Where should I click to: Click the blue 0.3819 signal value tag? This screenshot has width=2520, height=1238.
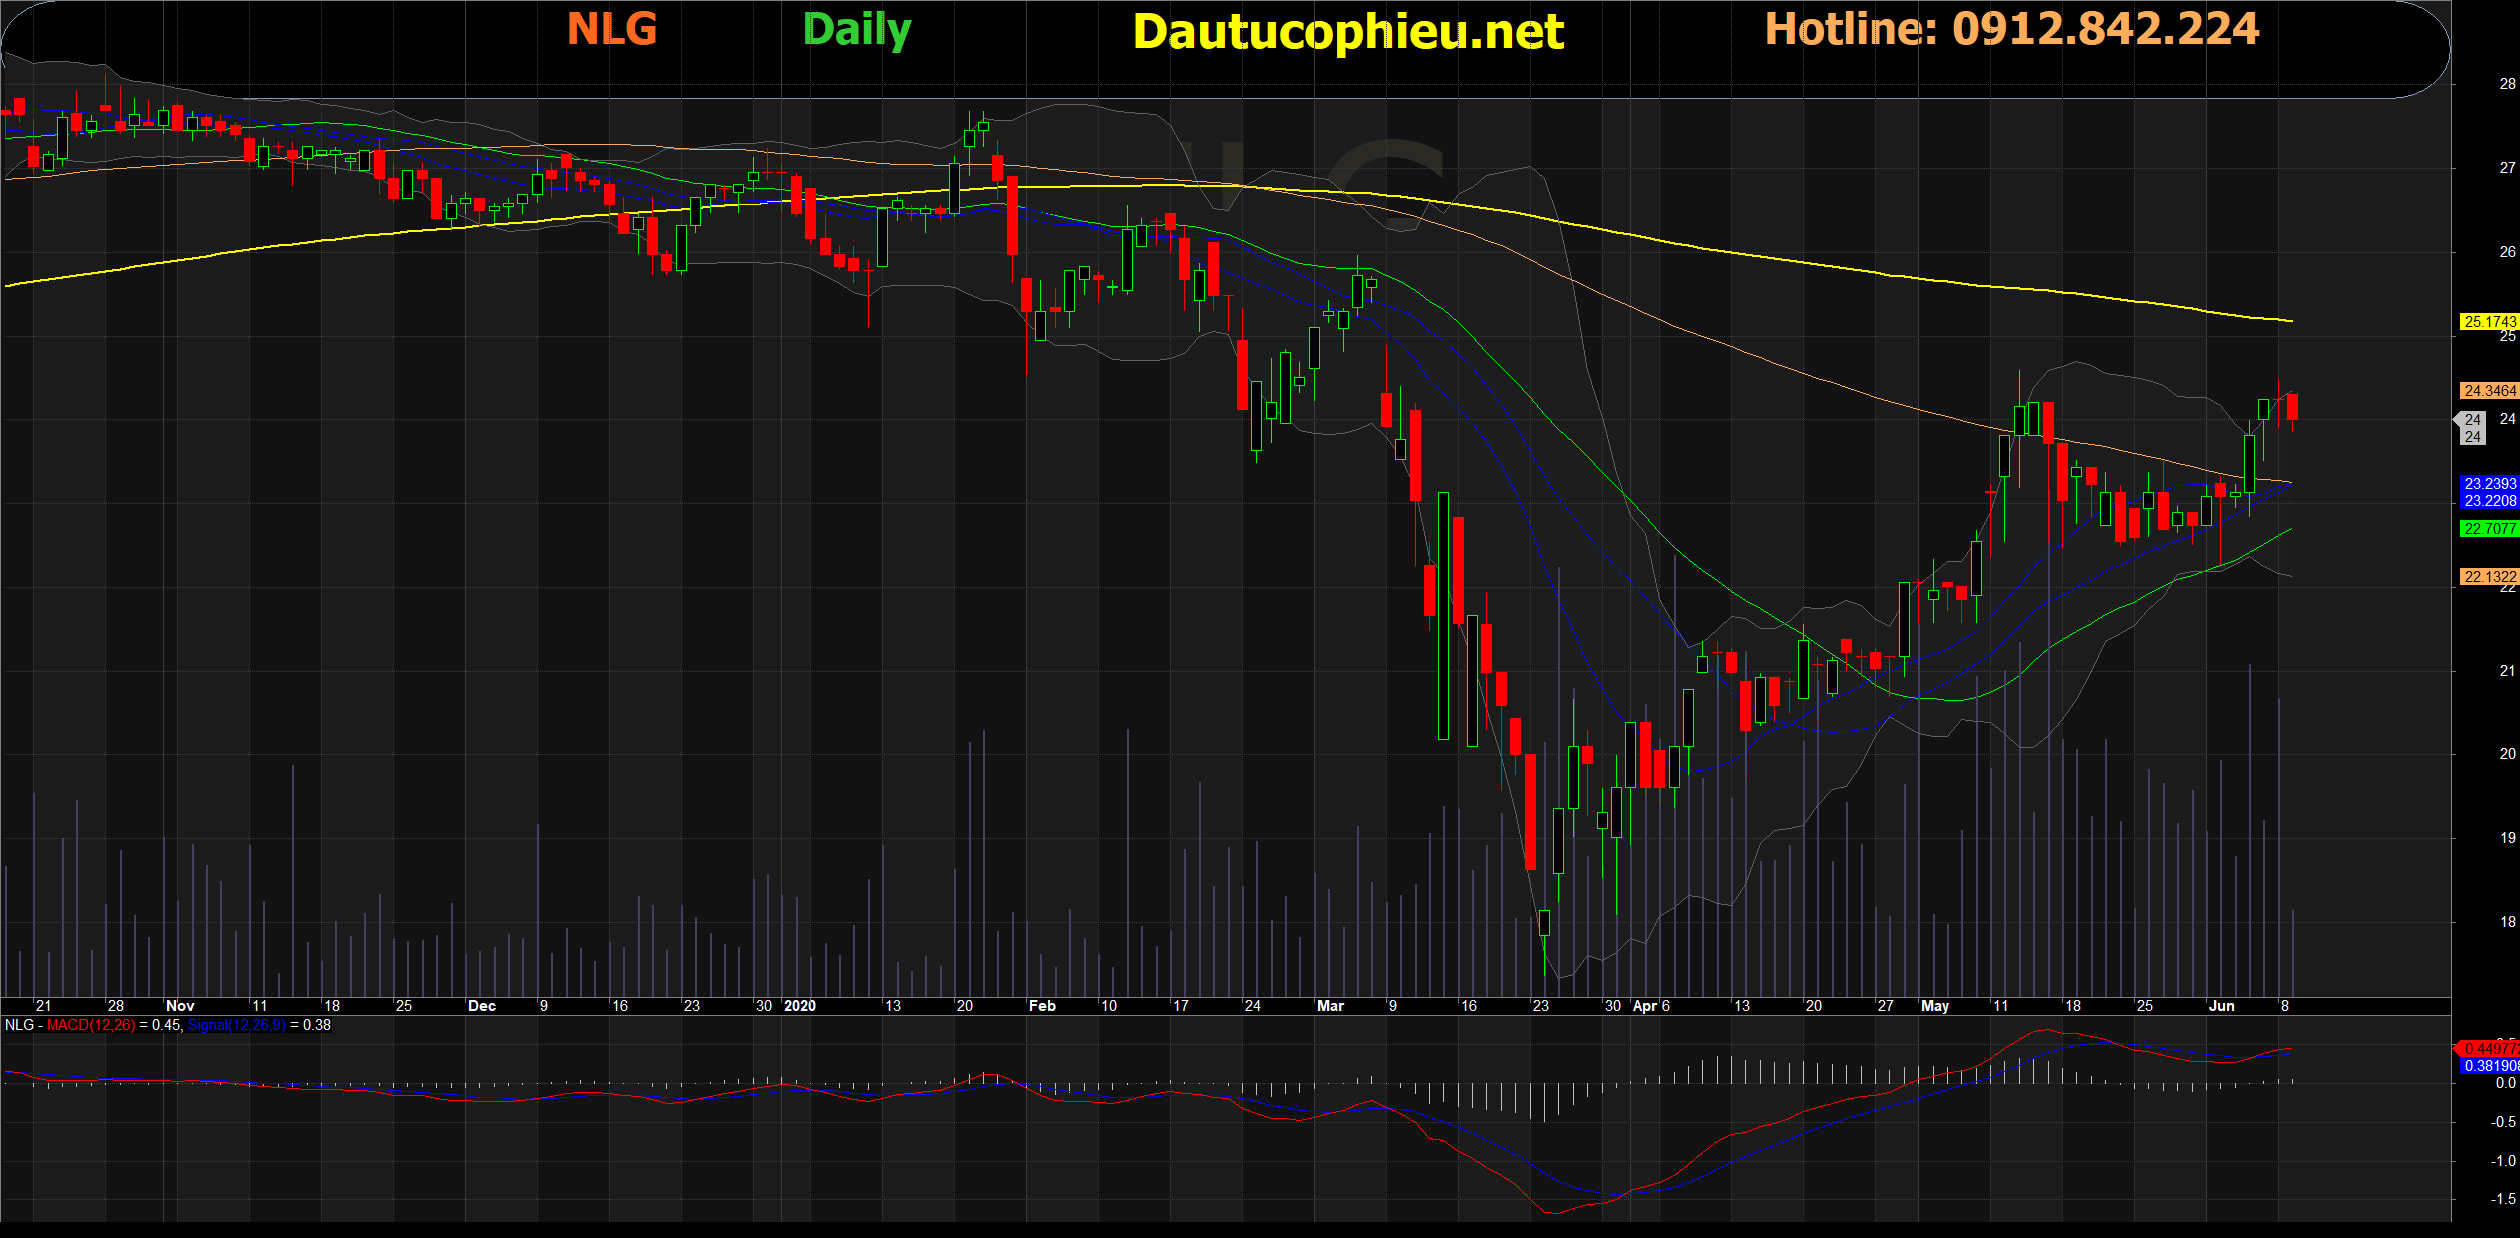tap(2490, 1066)
